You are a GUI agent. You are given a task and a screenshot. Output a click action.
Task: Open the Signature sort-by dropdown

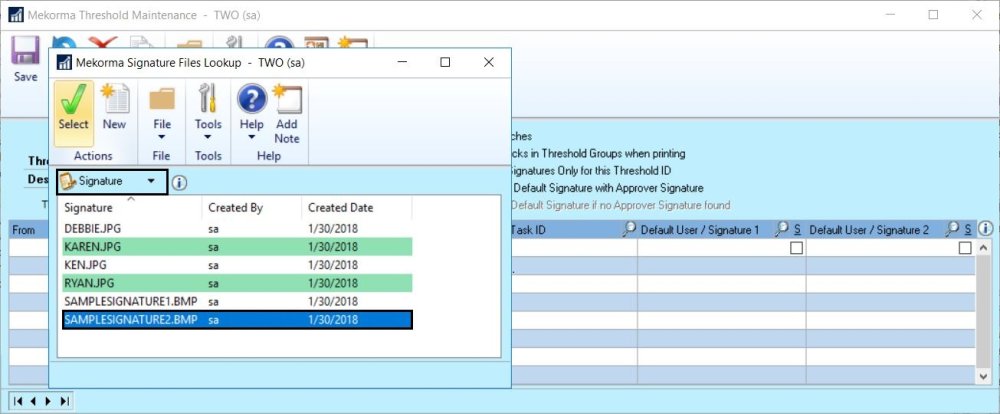click(112, 182)
